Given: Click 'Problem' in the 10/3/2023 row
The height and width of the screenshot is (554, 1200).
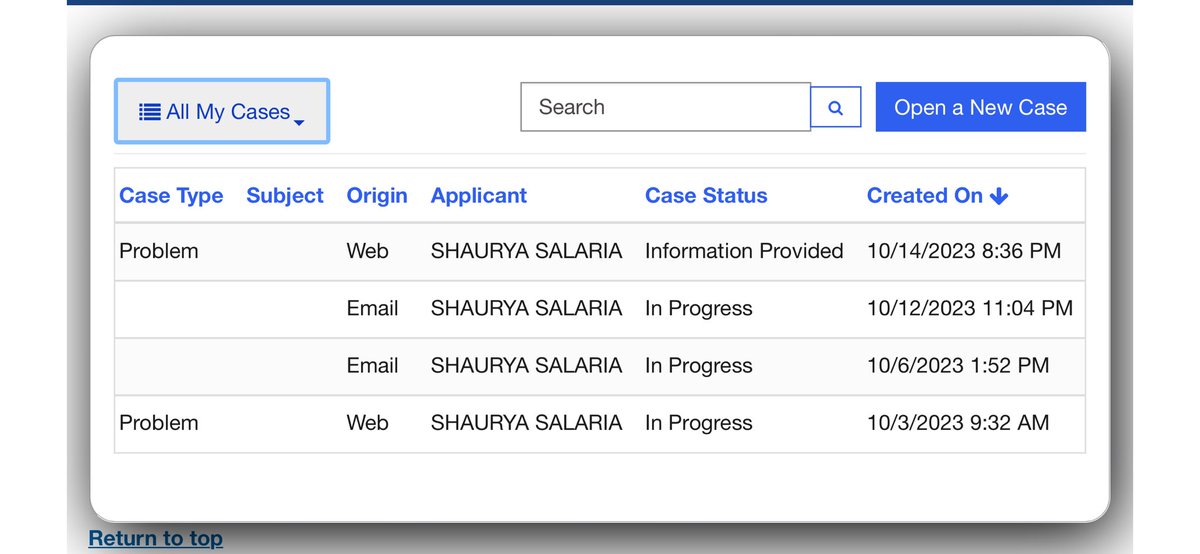Looking at the screenshot, I should (x=159, y=423).
